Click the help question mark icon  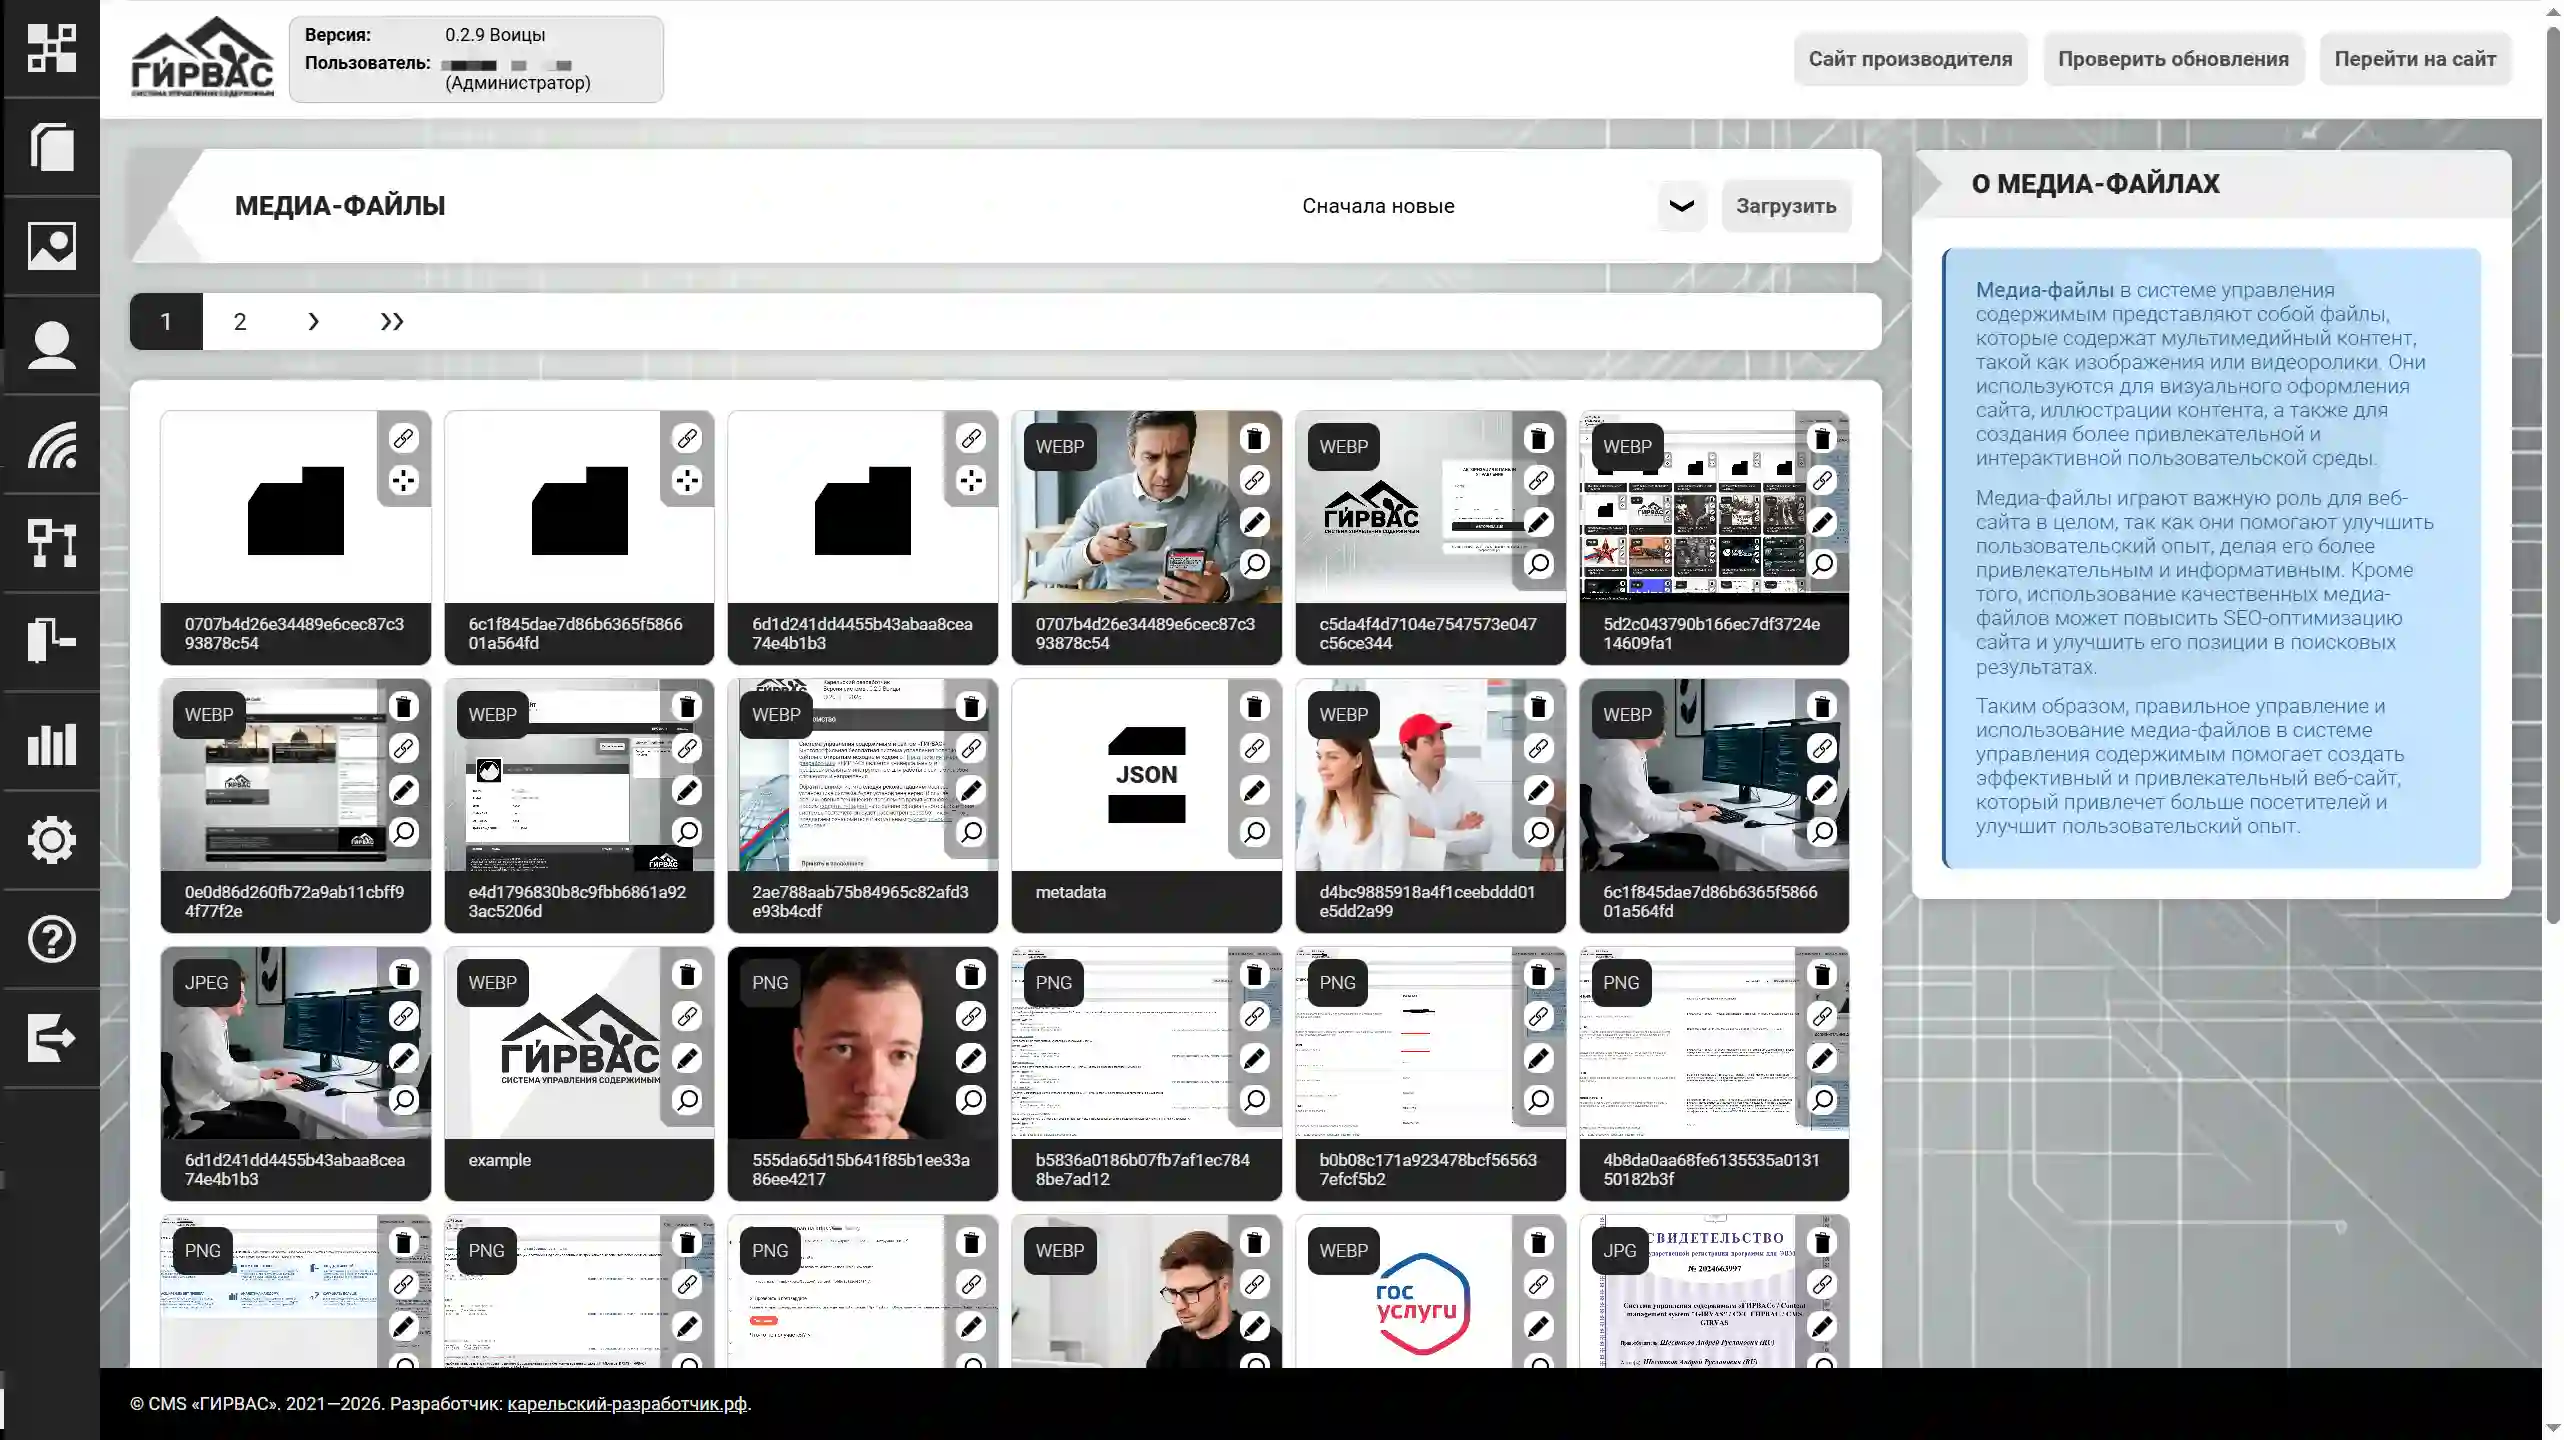coord(51,939)
